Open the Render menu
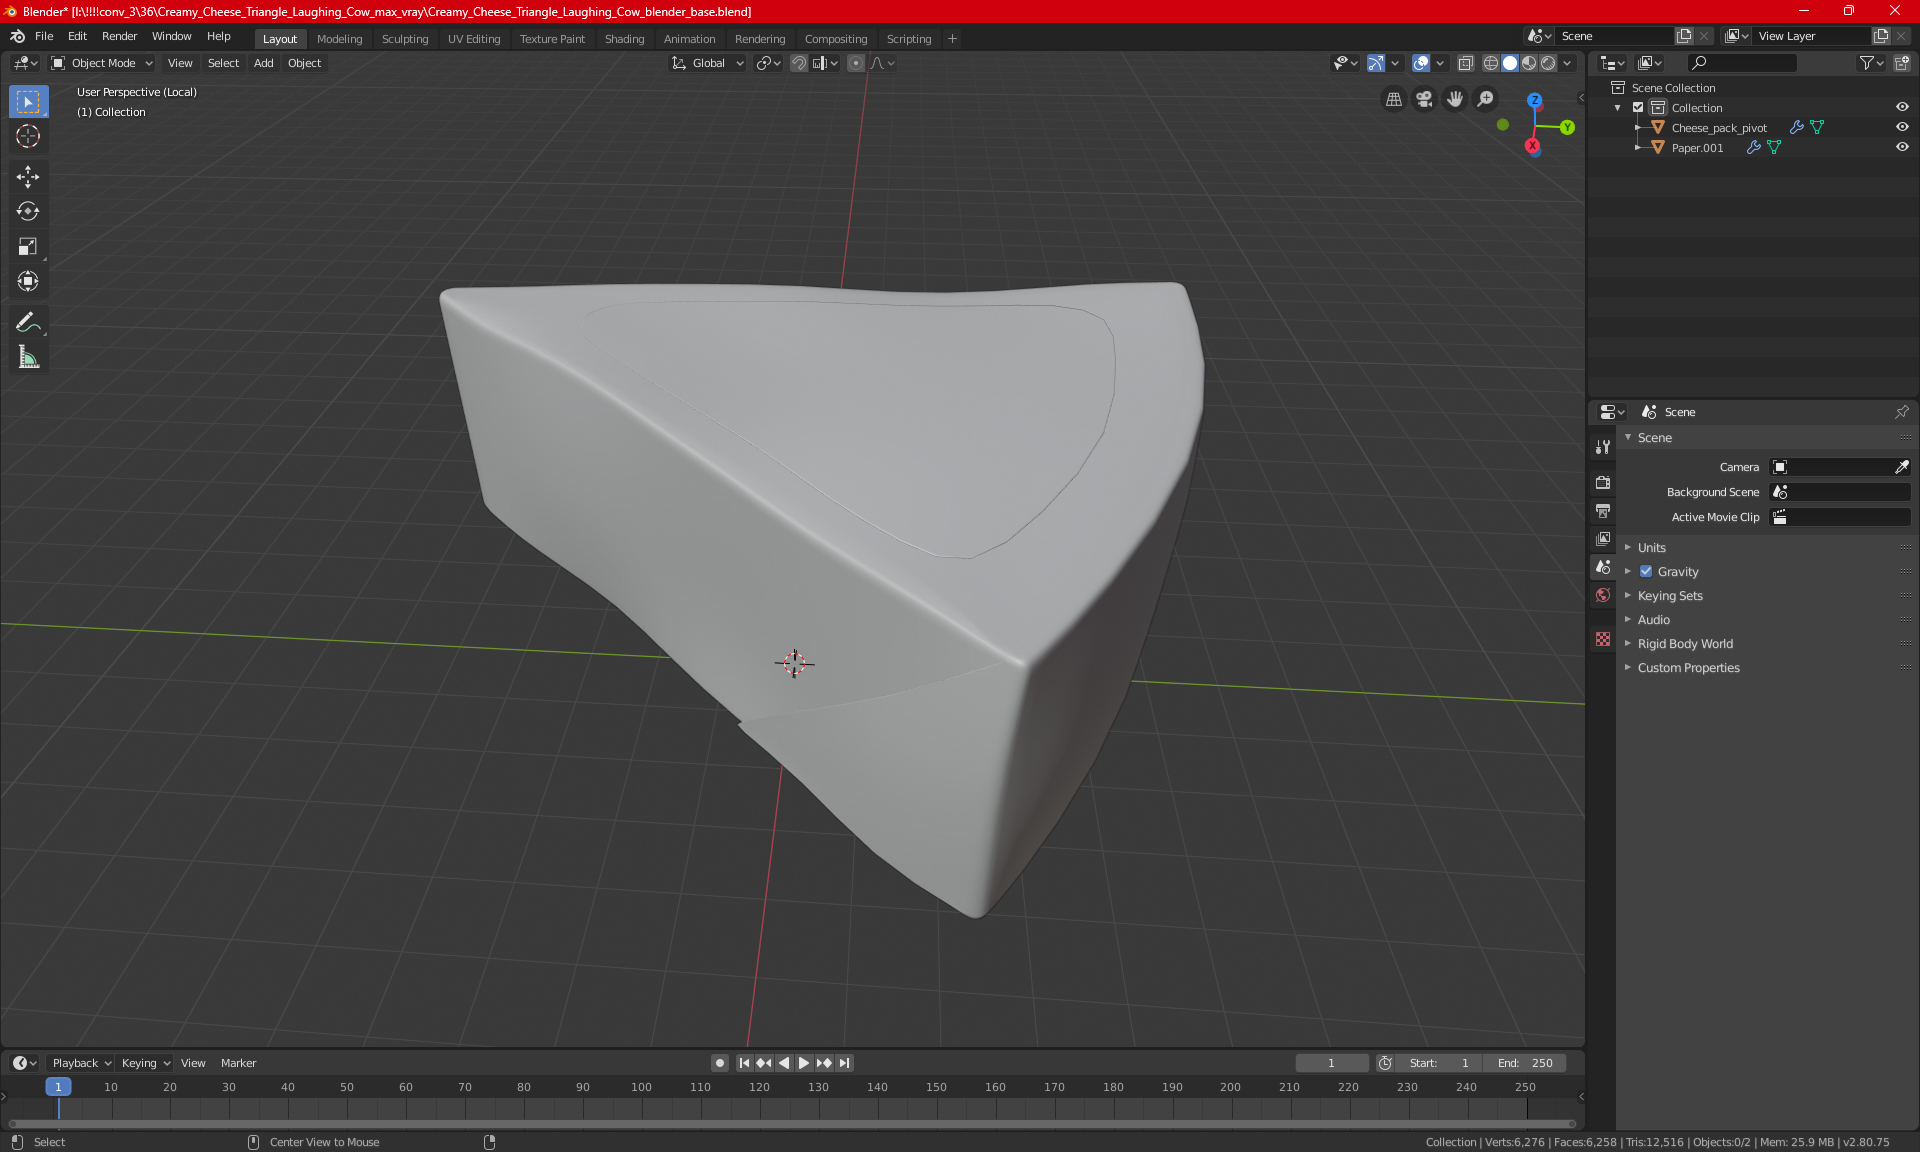This screenshot has height=1152, width=1920. coord(119,36)
